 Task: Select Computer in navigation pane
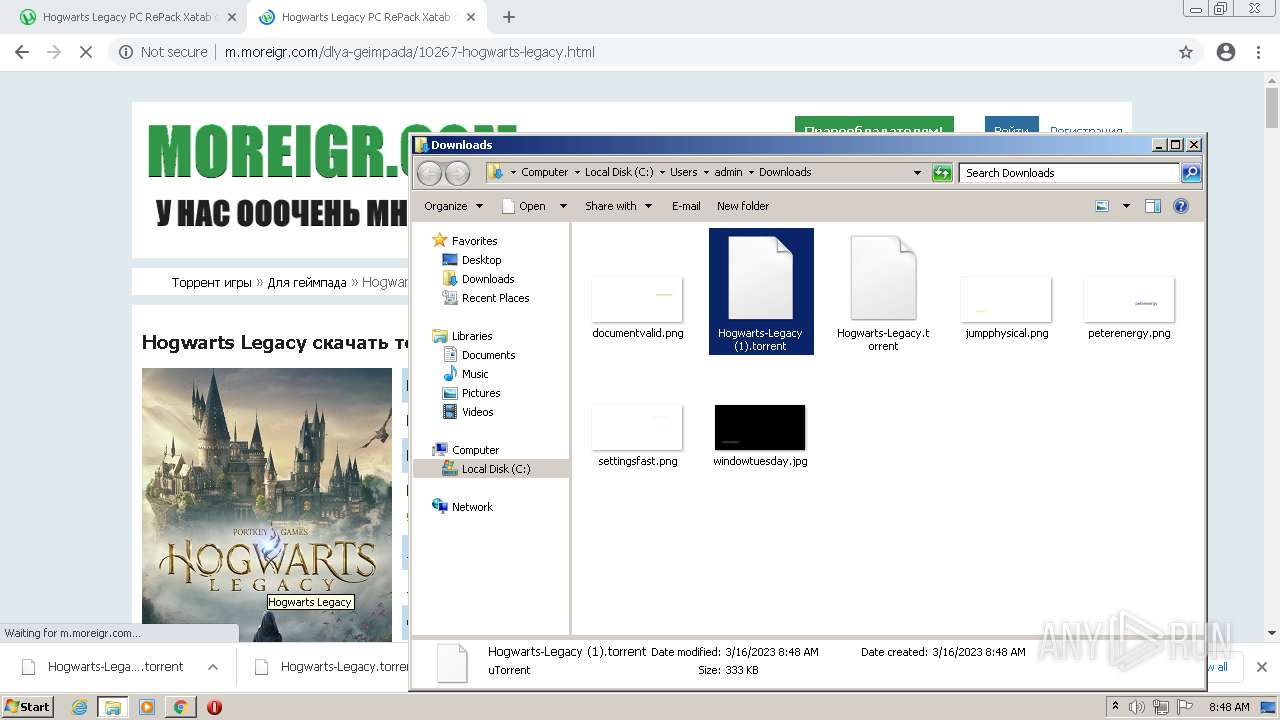(x=475, y=450)
